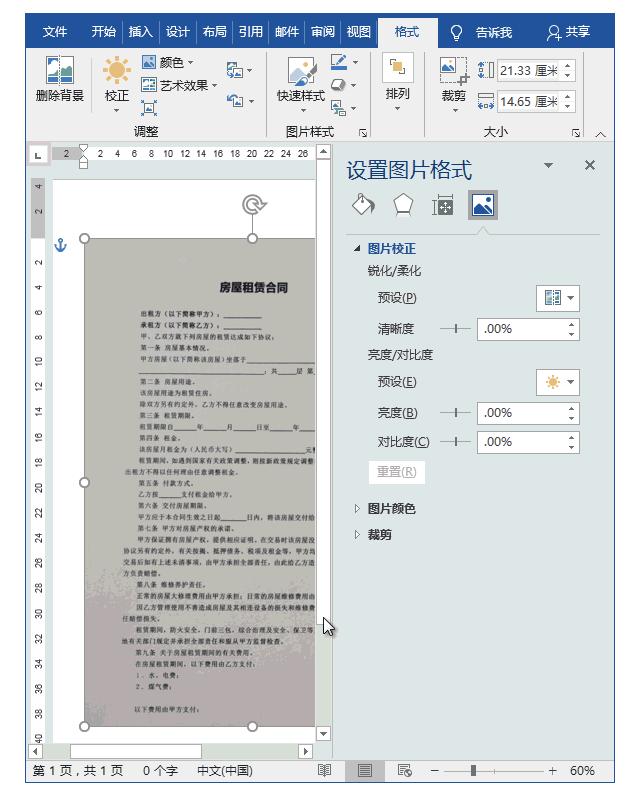This screenshot has height=797, width=639.
Task: Open the Picture Styles dialog launcher
Action: click(x=362, y=133)
